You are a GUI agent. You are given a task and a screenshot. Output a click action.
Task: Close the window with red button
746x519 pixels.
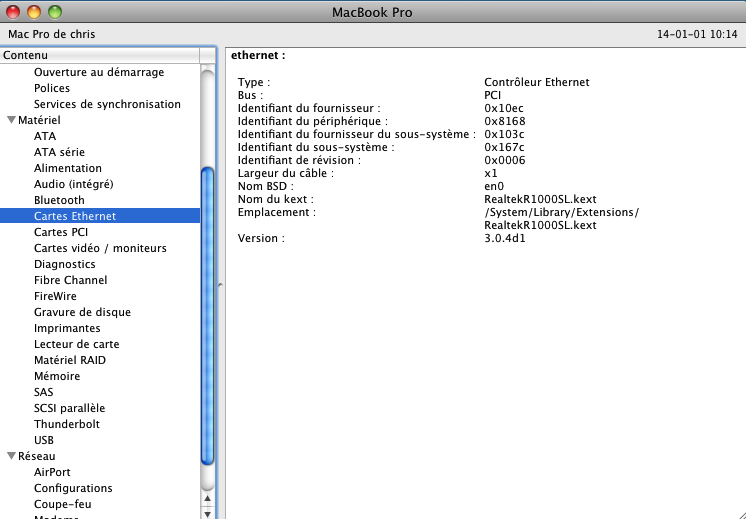[x=13, y=12]
